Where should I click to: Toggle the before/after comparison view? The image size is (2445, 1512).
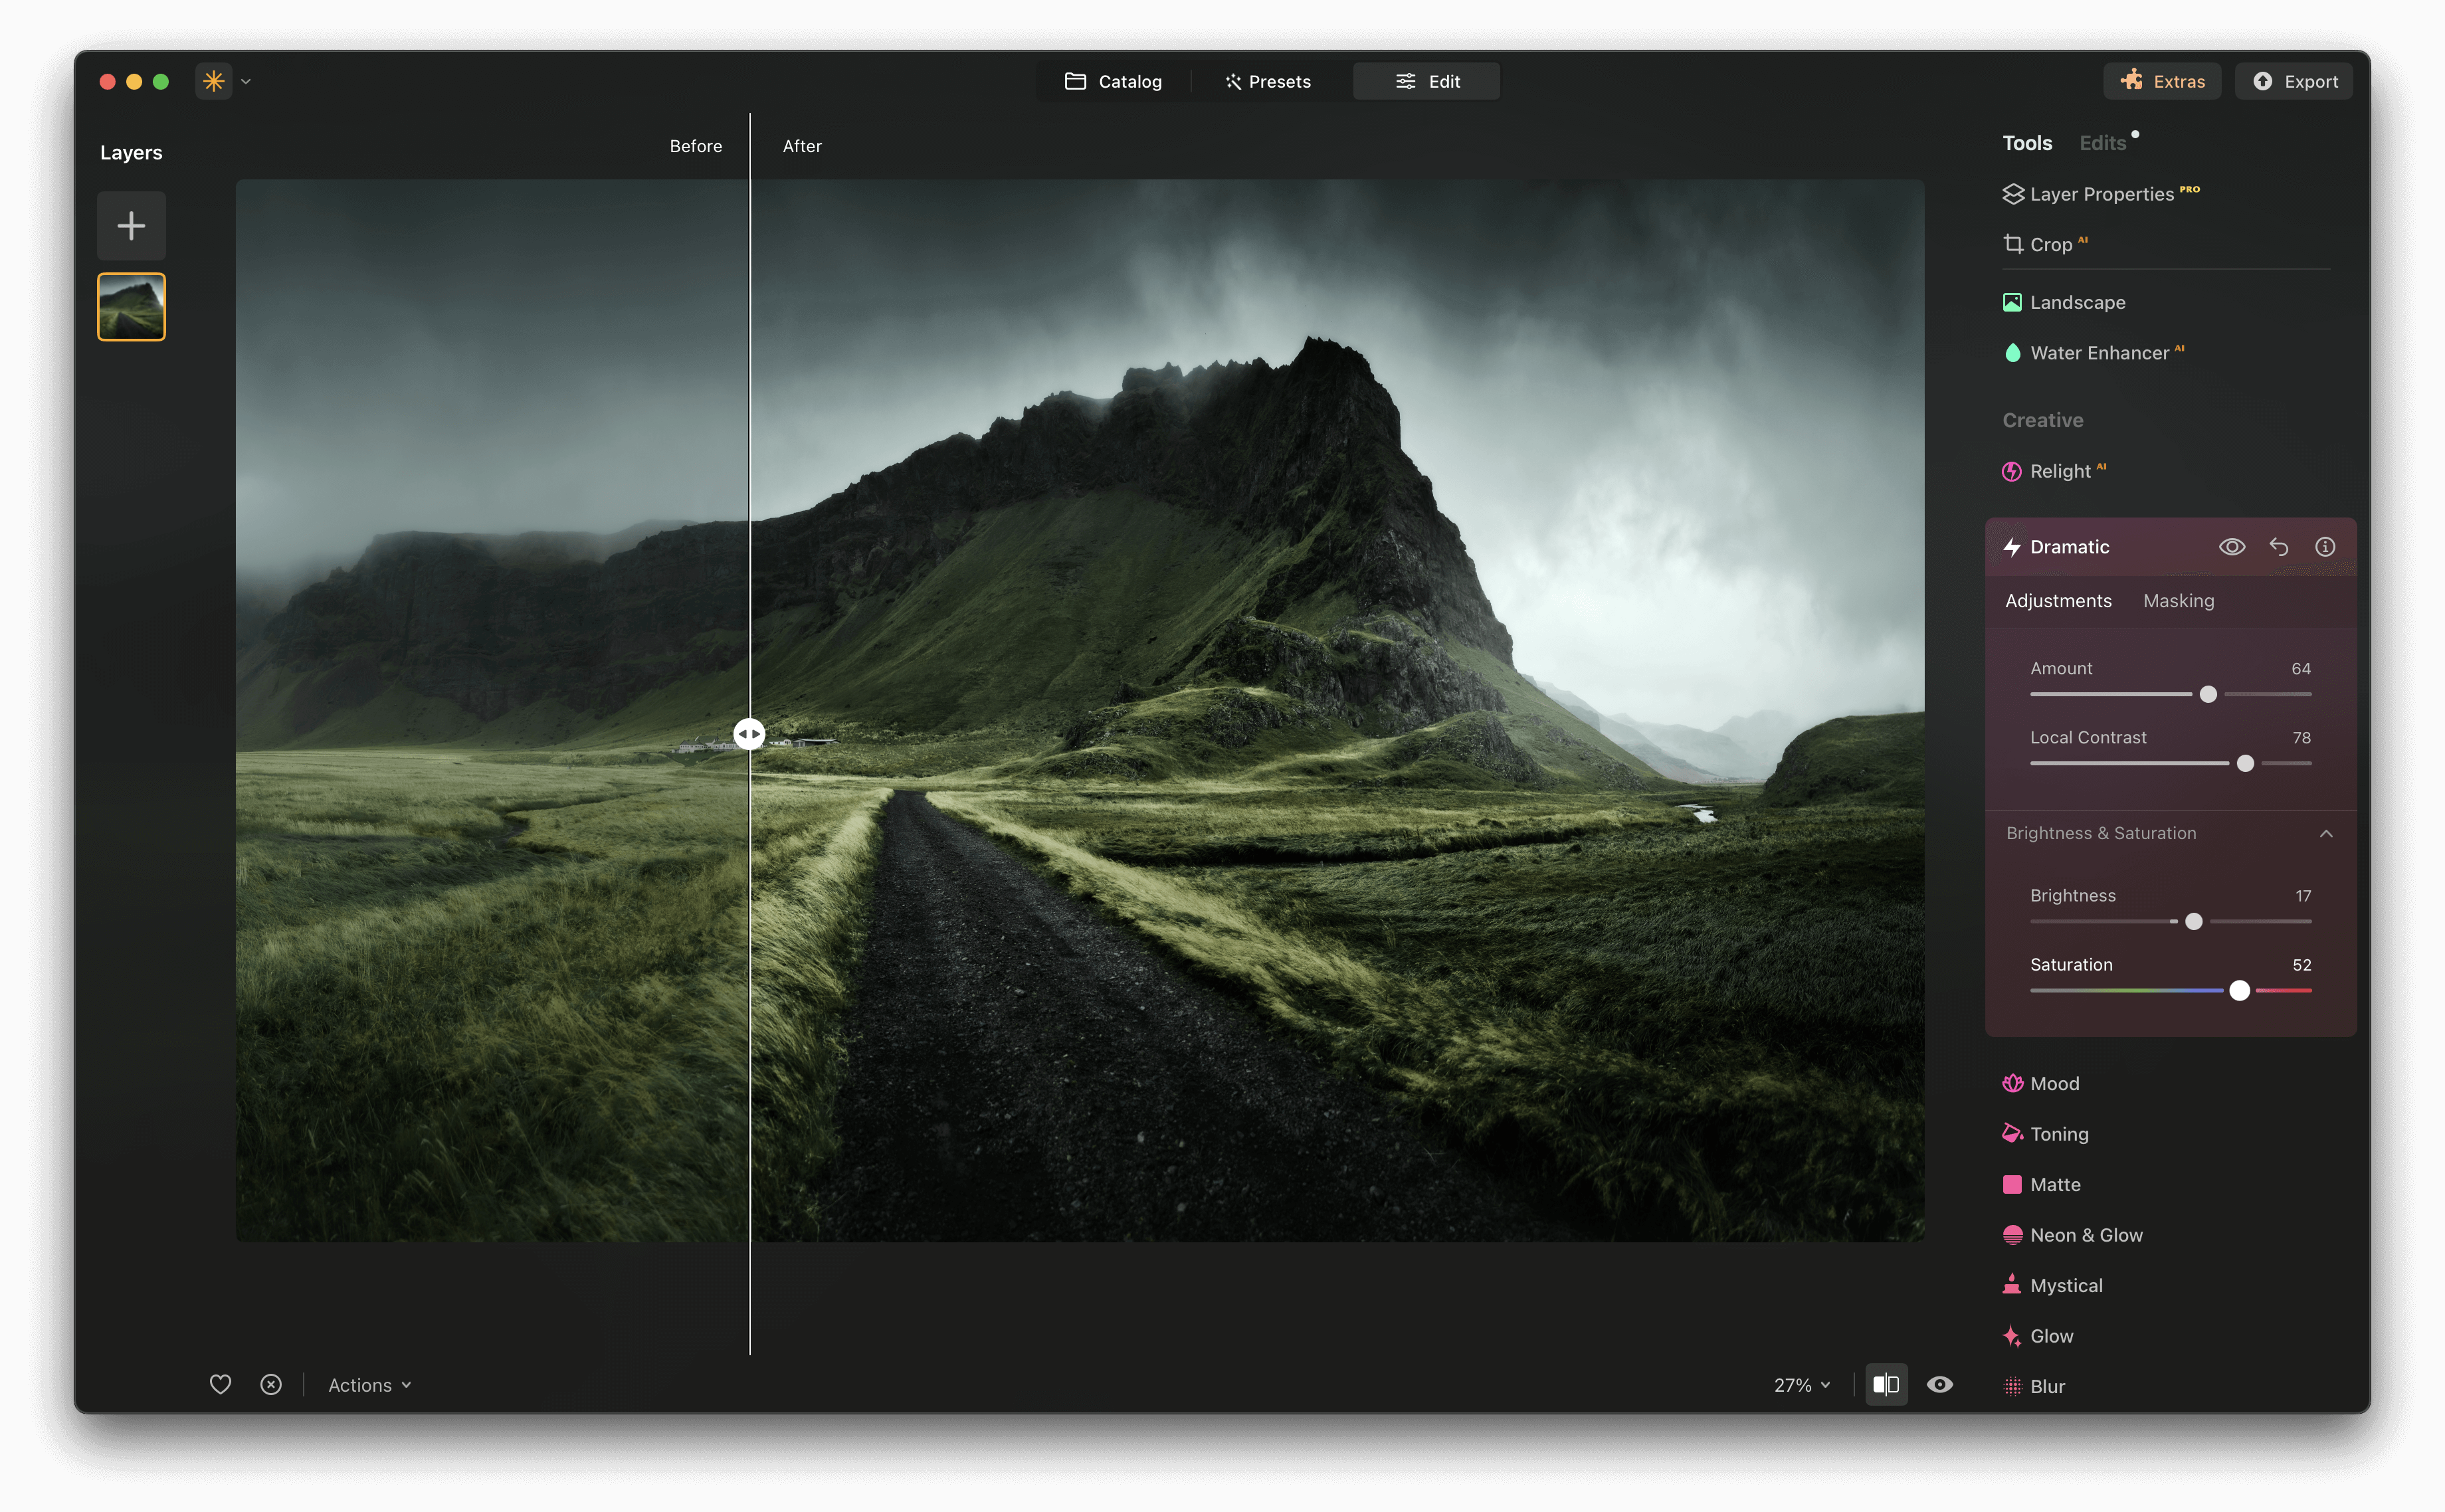(x=1886, y=1384)
